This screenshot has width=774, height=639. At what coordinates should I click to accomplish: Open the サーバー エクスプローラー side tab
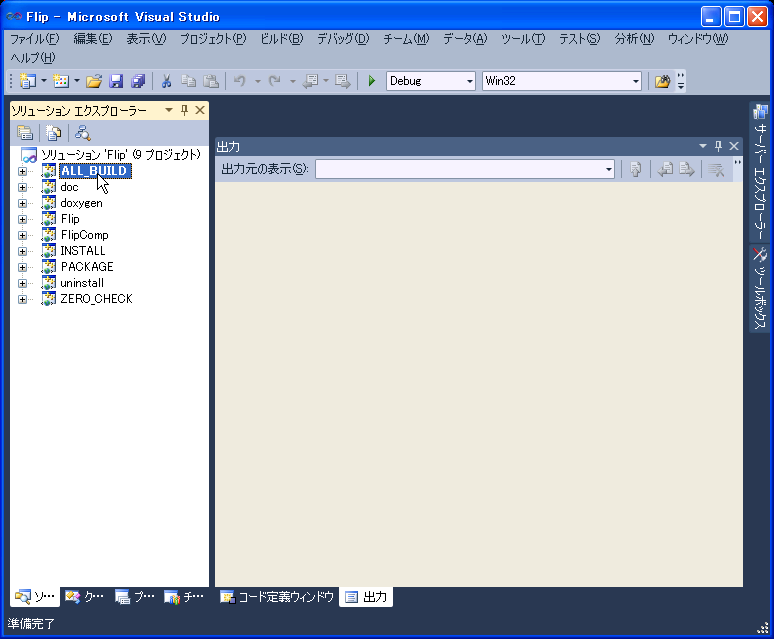pyautogui.click(x=760, y=172)
